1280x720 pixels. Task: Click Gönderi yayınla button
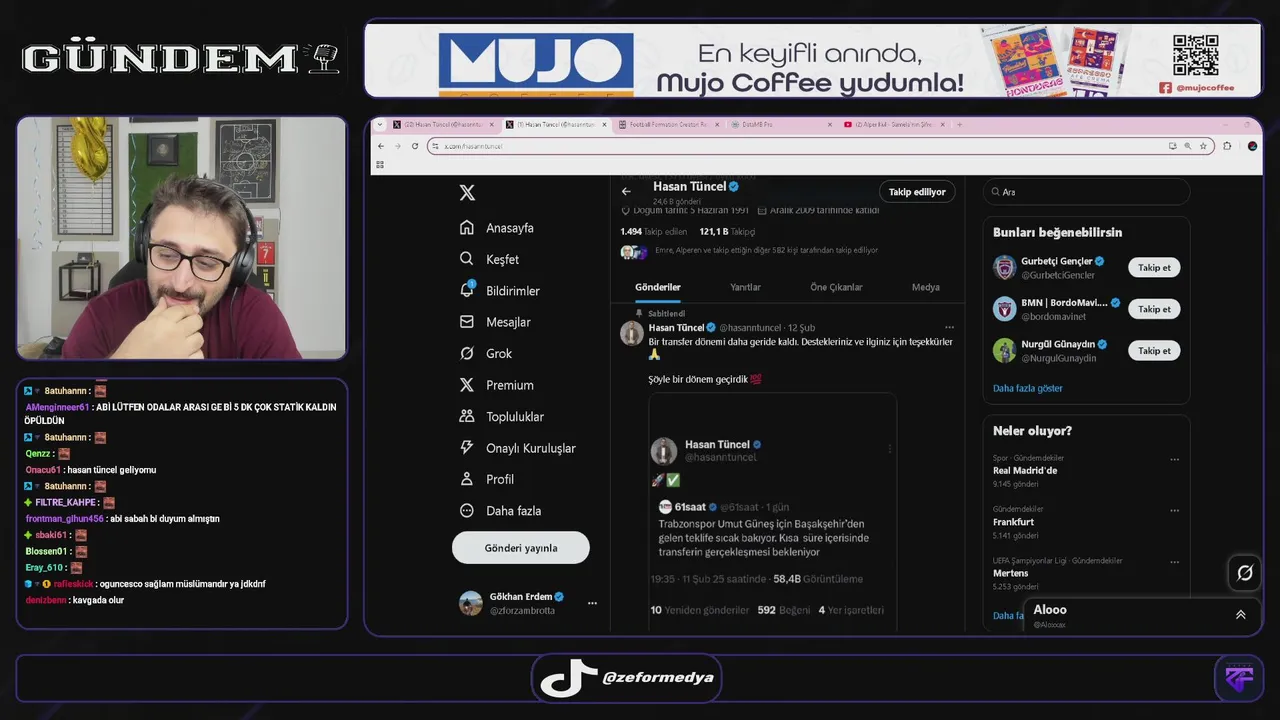pos(521,548)
